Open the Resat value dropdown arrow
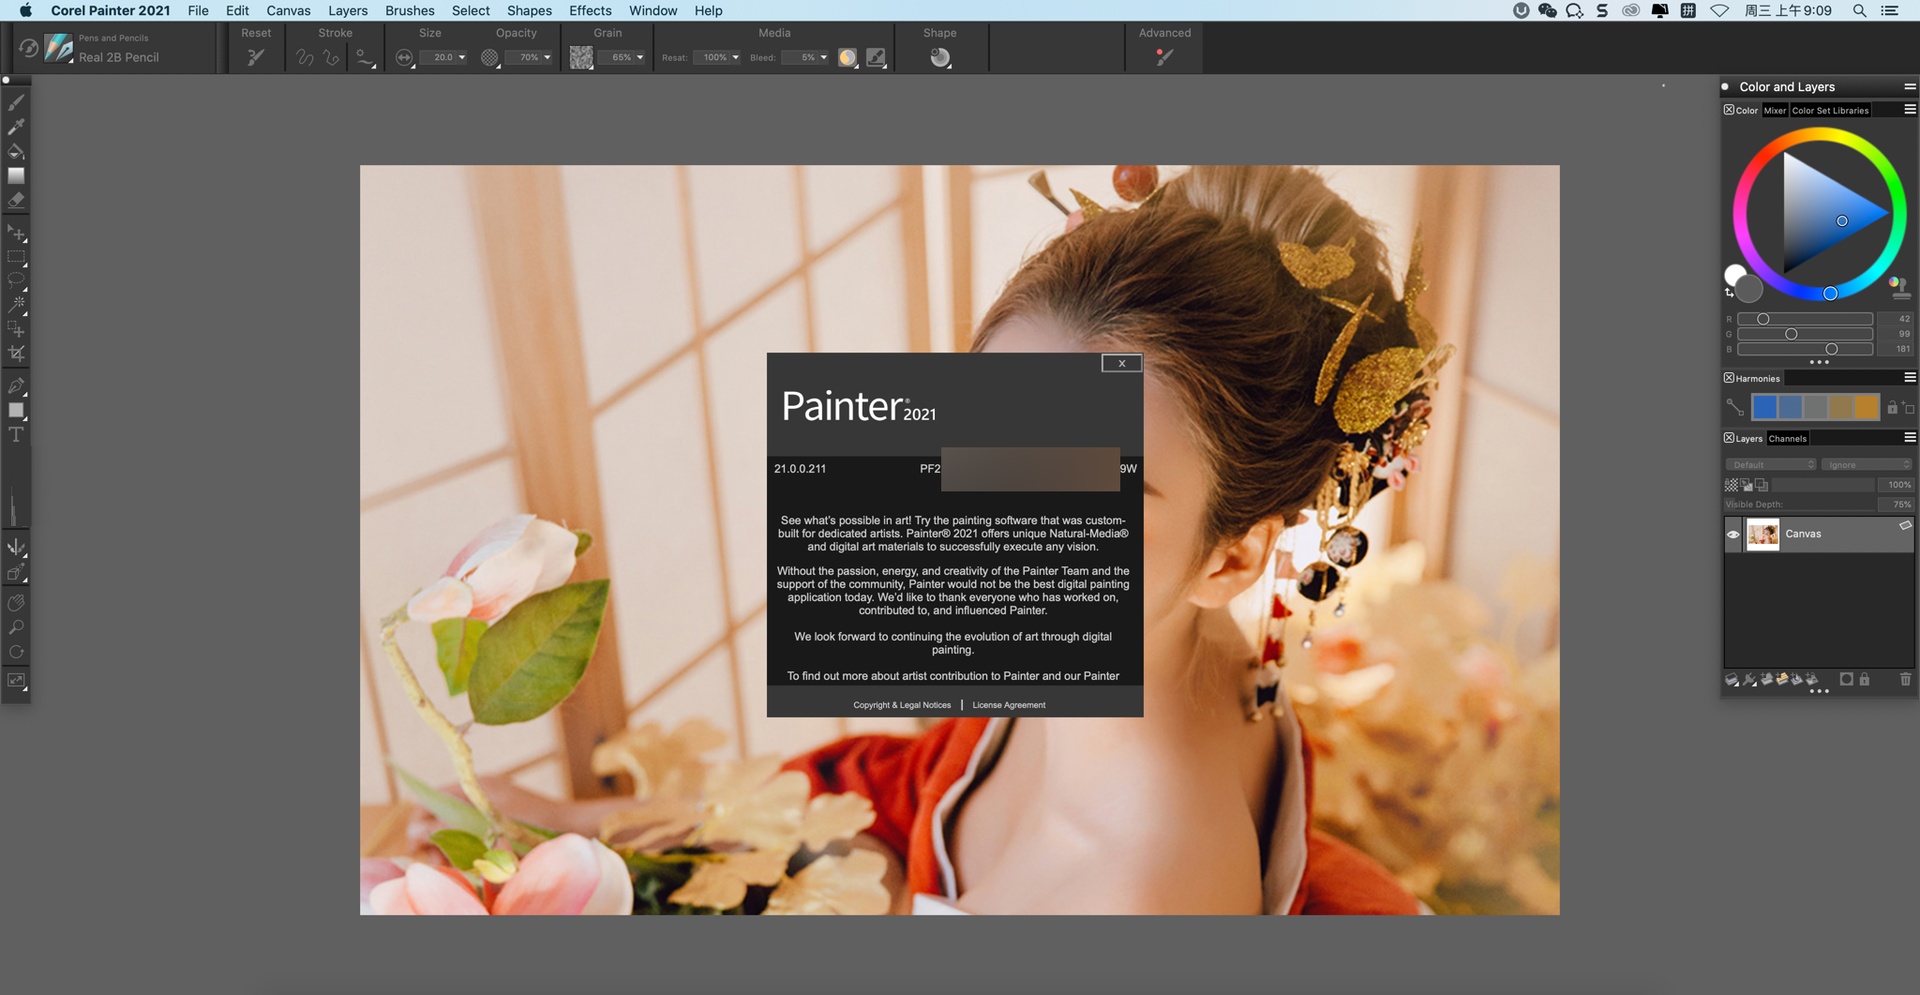Viewport: 1920px width, 995px height. 735,57
